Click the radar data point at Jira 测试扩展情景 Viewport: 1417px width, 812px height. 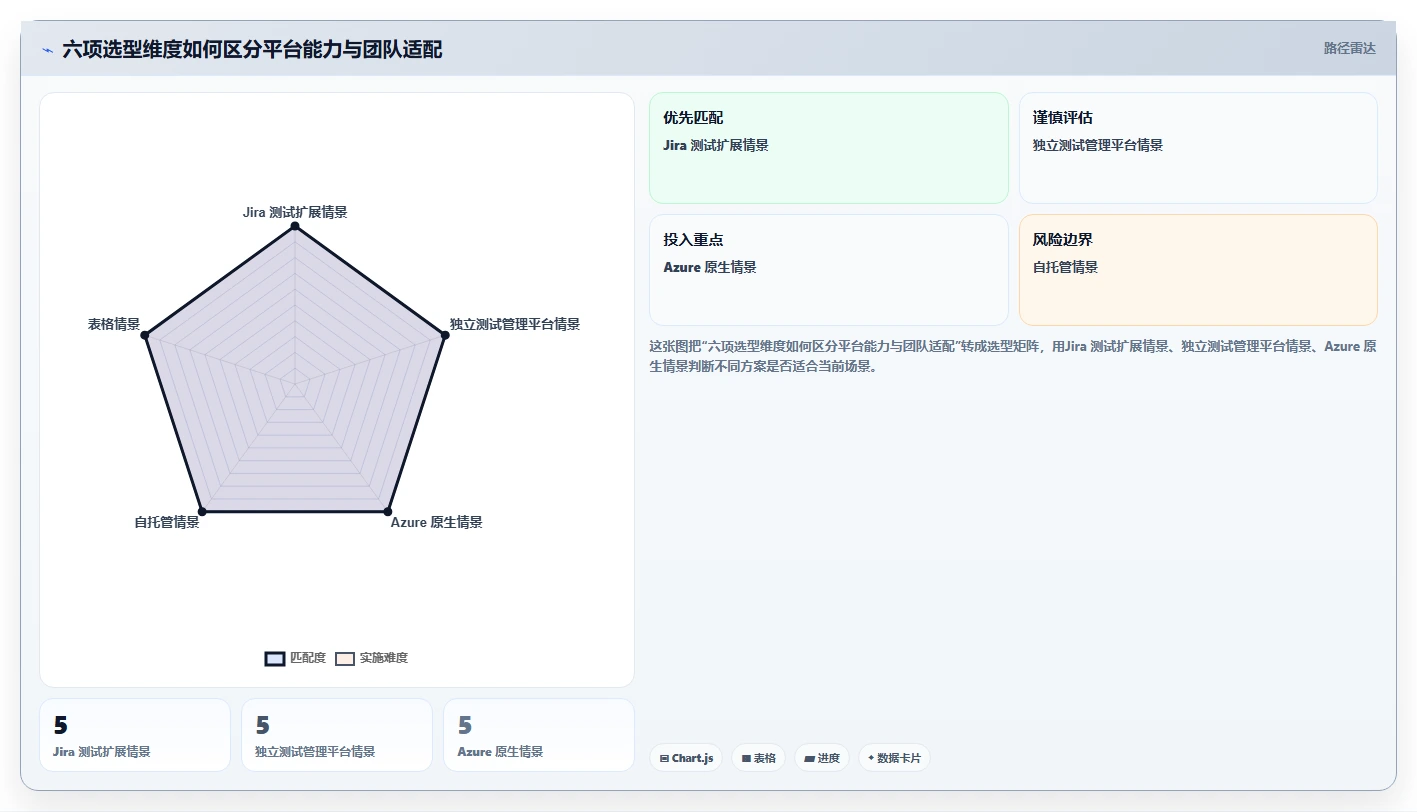295,226
